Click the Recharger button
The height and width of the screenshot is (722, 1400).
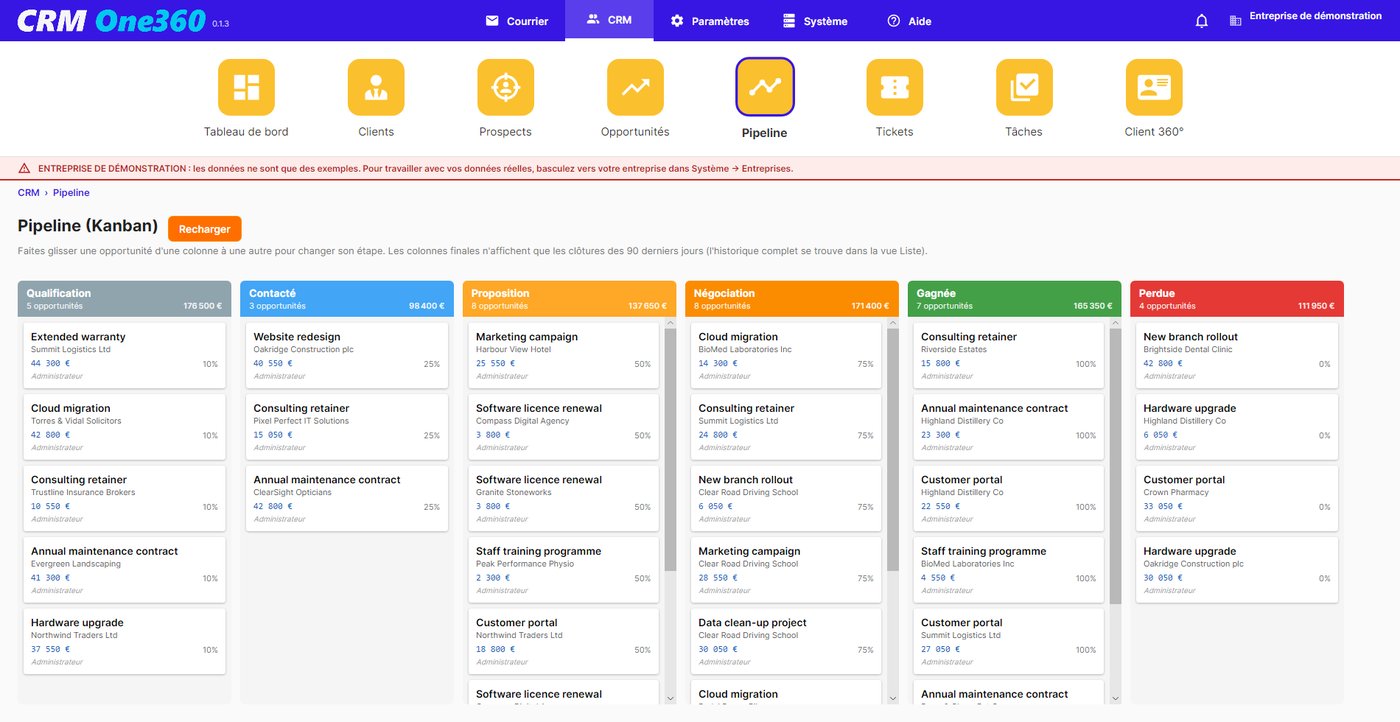click(x=205, y=229)
